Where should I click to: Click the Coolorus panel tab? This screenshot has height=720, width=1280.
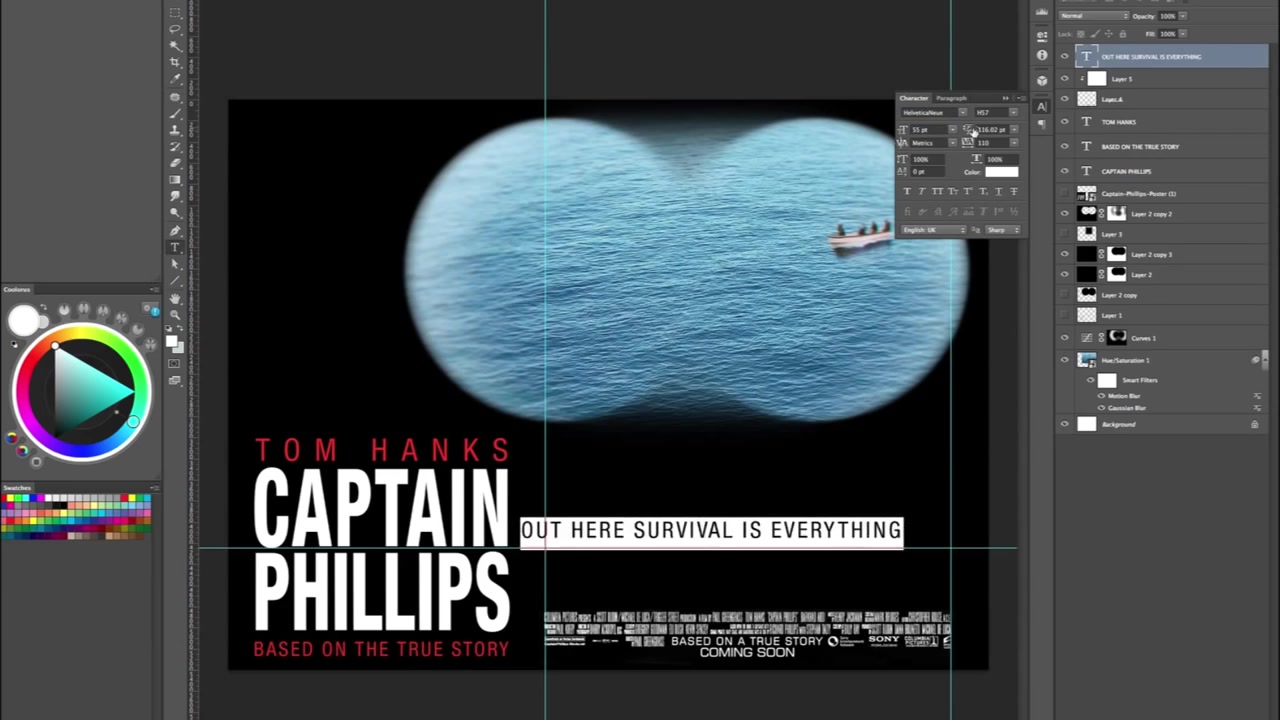[x=17, y=289]
